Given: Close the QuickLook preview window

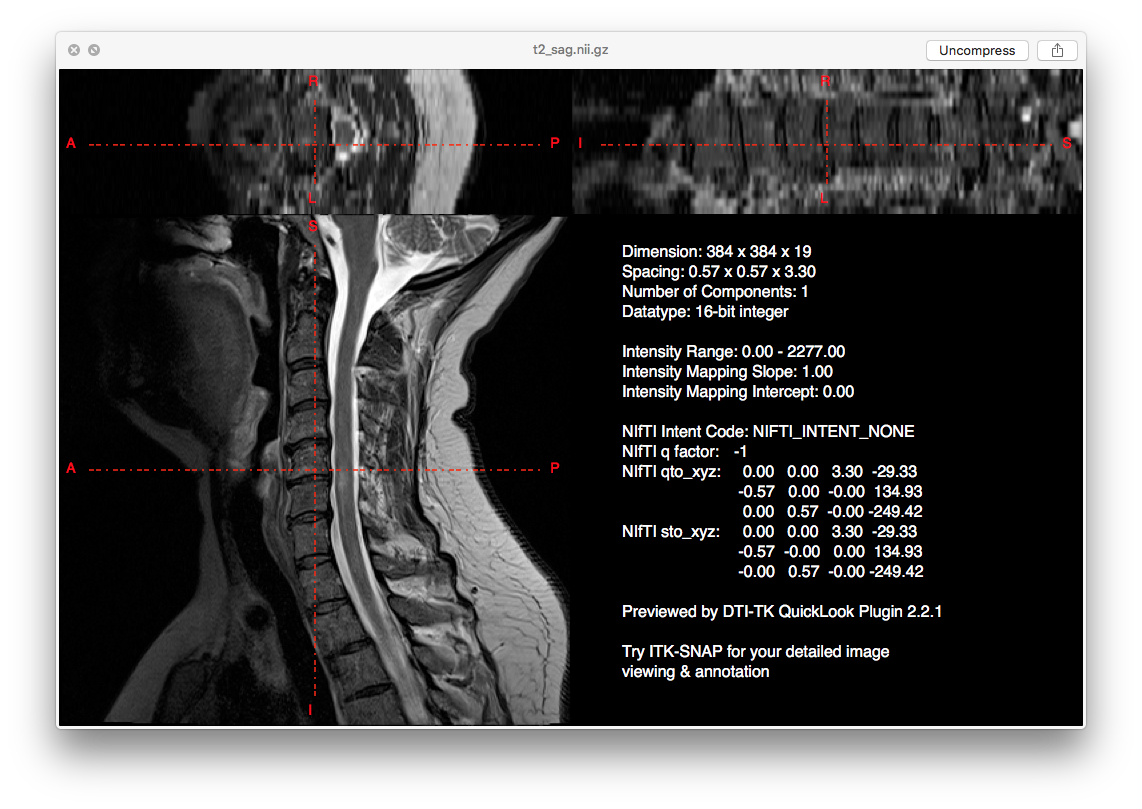Looking at the screenshot, I should 74,49.
